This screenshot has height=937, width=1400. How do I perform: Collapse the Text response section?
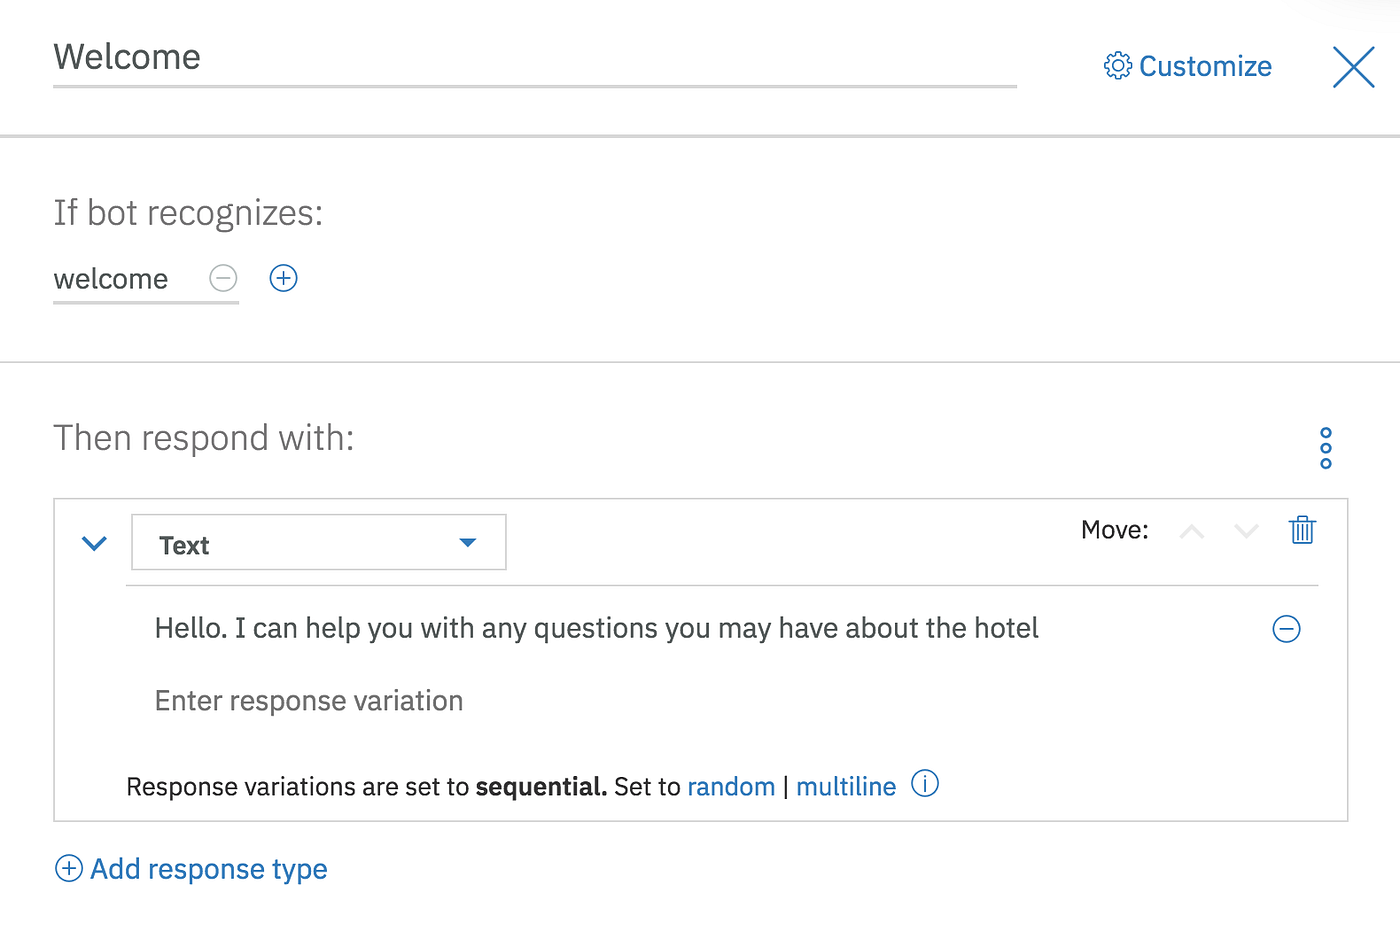pos(94,544)
